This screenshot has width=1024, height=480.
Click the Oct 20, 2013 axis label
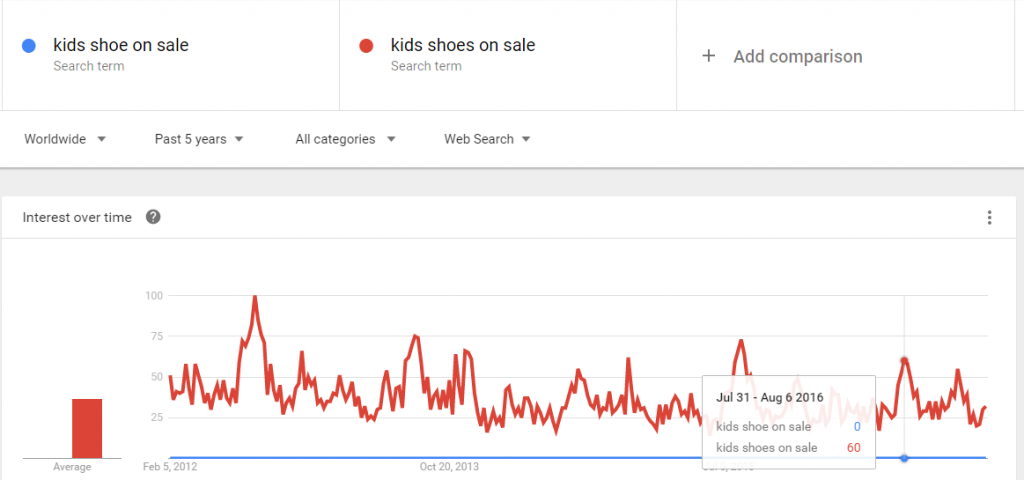(x=449, y=467)
